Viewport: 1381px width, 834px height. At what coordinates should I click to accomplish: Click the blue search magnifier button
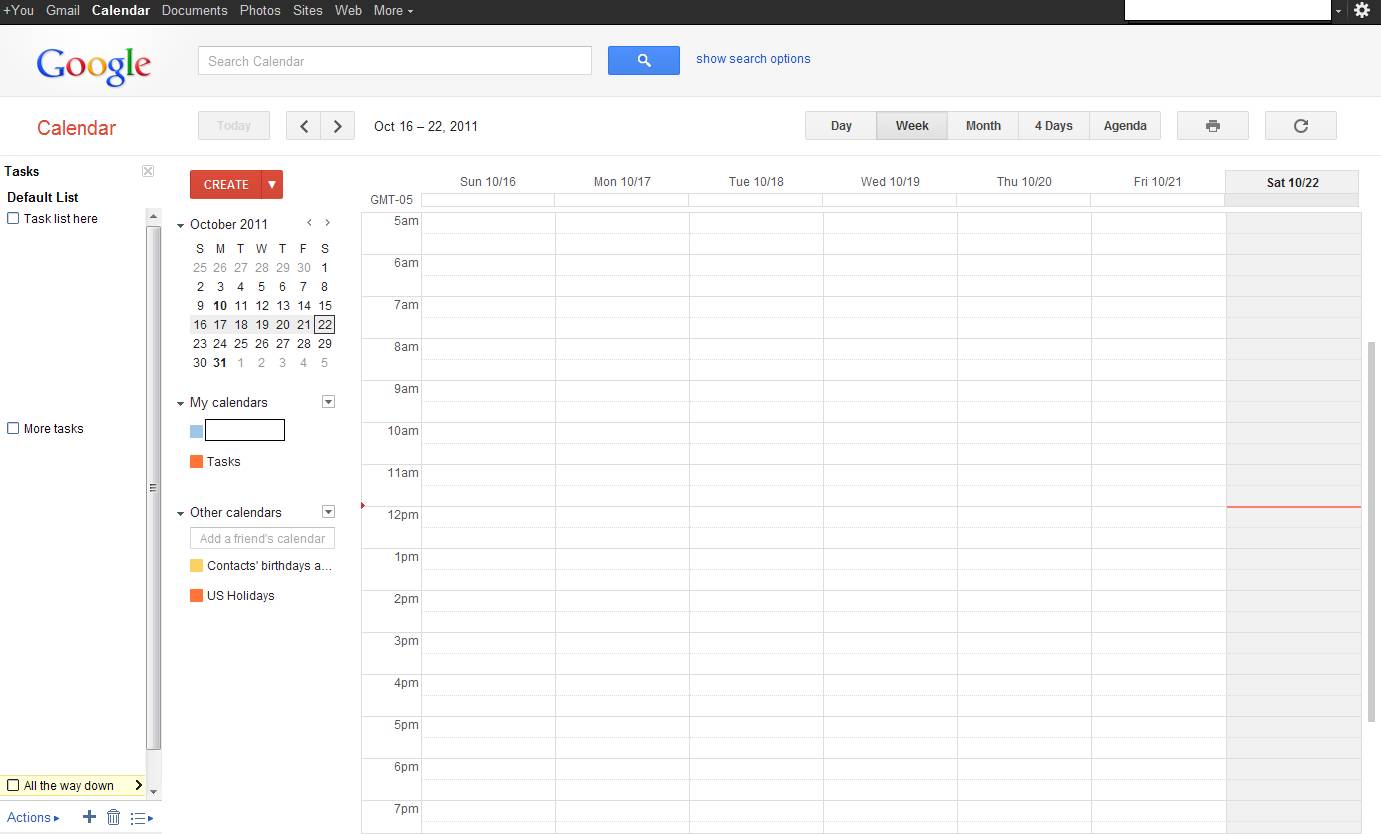click(x=644, y=60)
